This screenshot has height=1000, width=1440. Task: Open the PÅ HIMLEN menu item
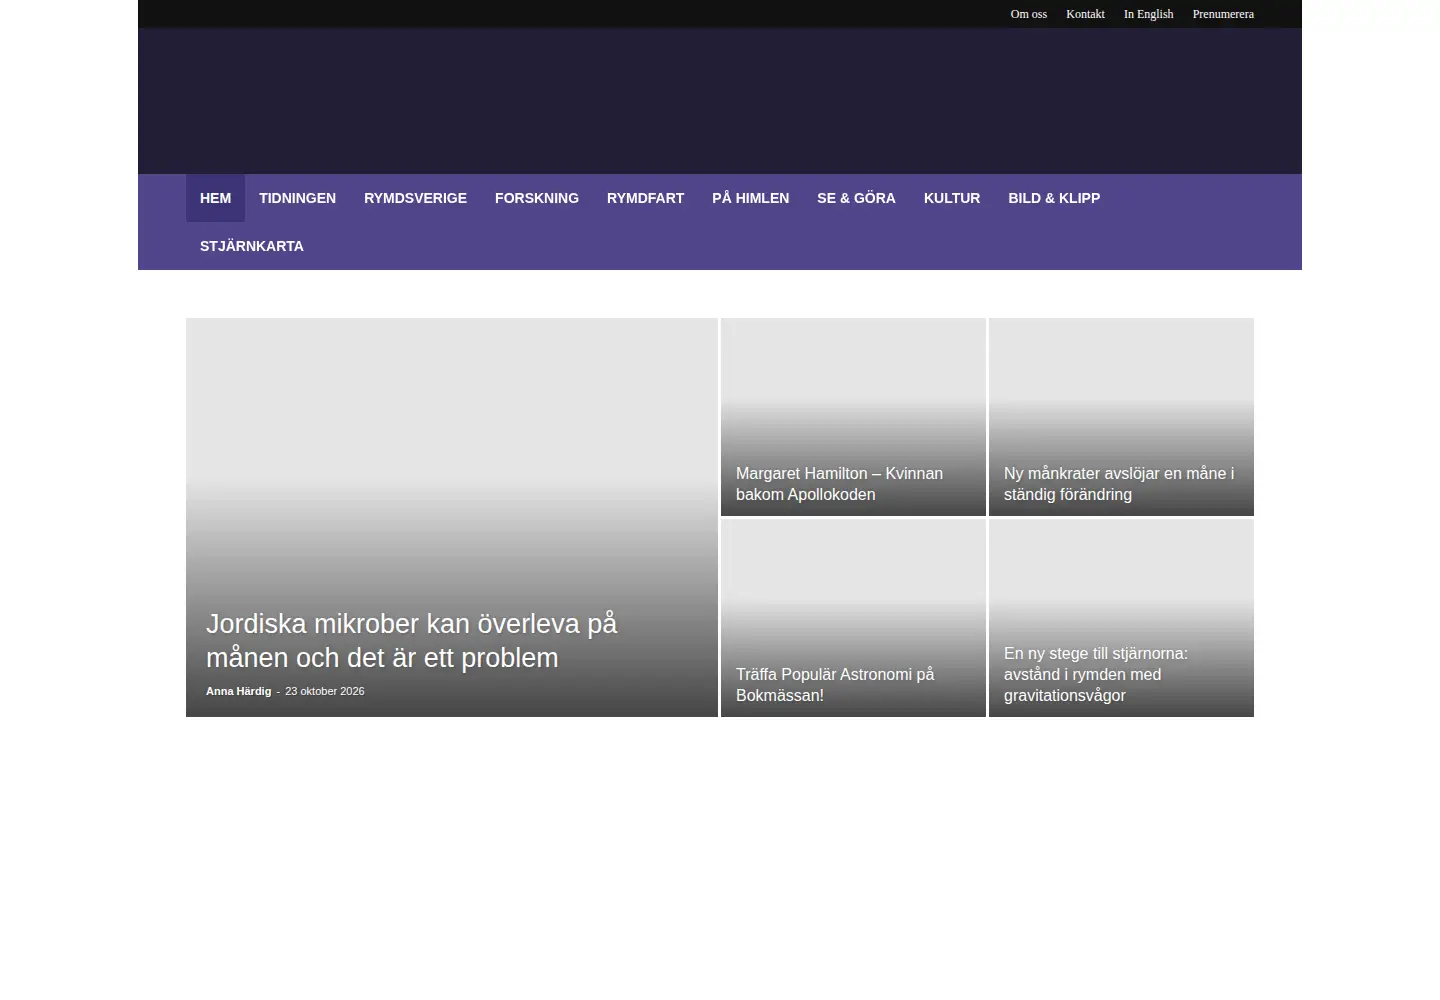coord(750,198)
